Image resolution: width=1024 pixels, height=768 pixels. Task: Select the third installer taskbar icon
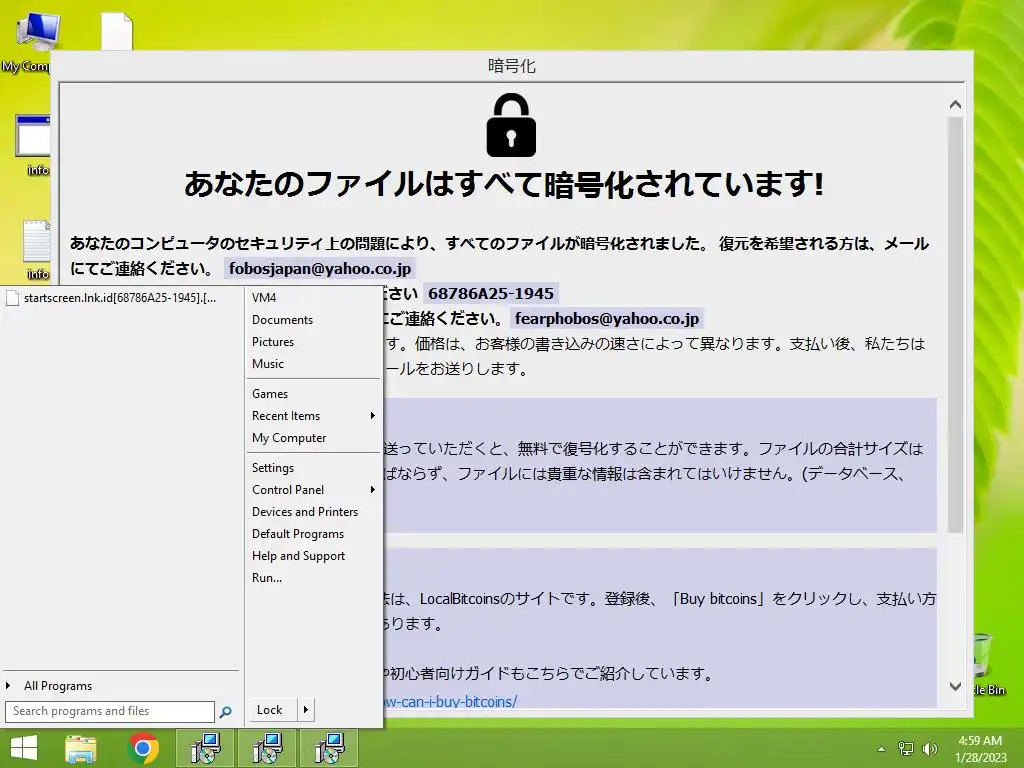(x=329, y=748)
